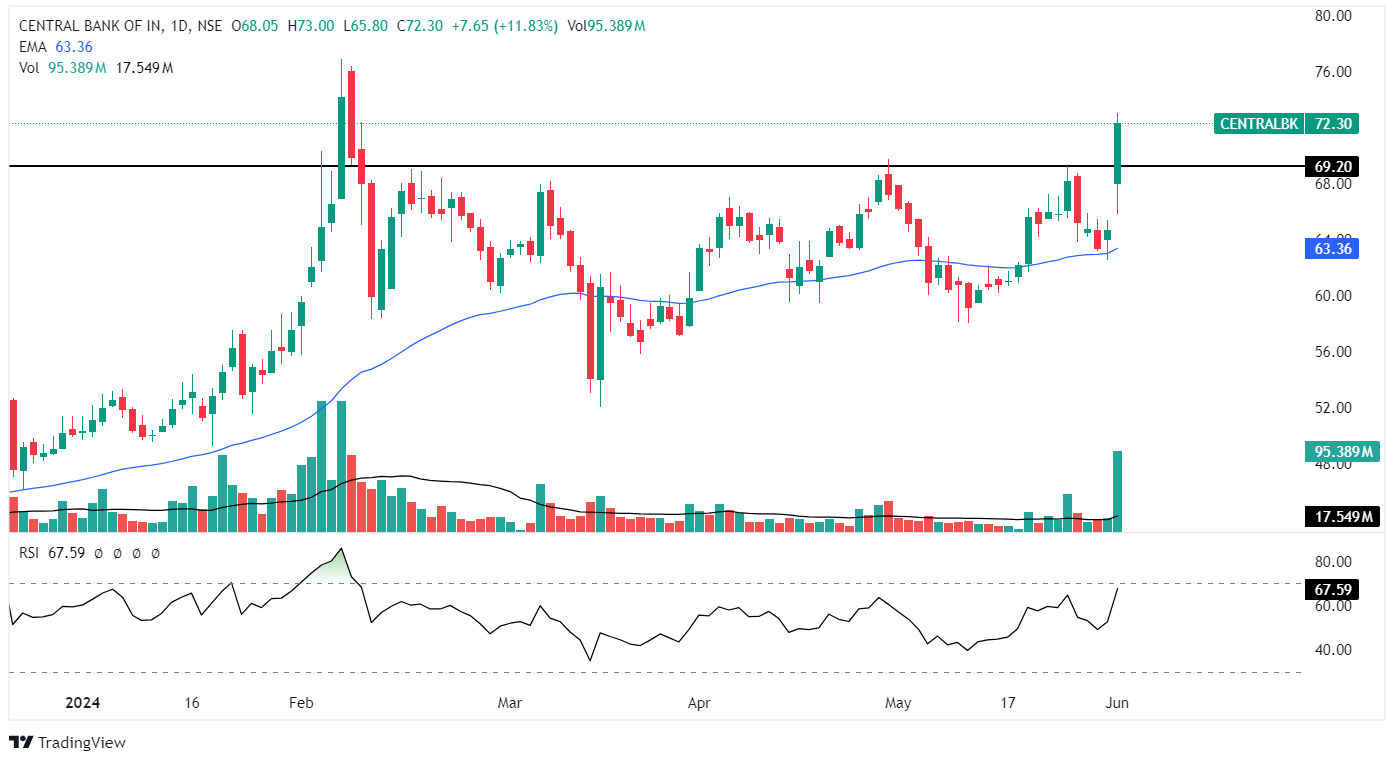Image resolution: width=1398 pixels, height=764 pixels.
Task: Select the May label on time axis
Action: click(x=898, y=703)
